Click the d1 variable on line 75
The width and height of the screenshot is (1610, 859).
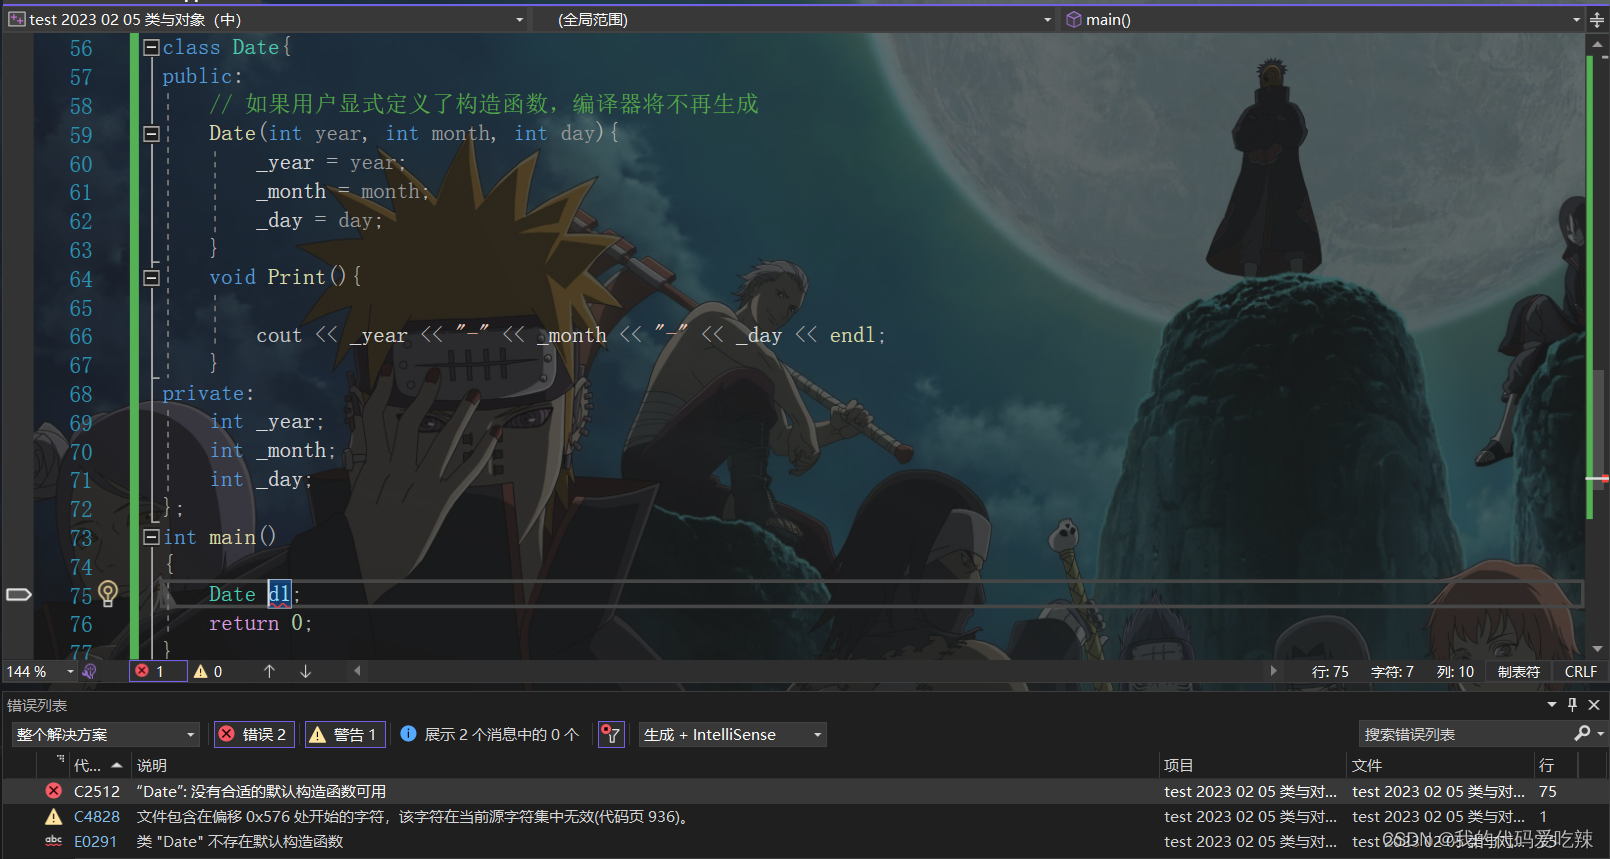tap(279, 594)
